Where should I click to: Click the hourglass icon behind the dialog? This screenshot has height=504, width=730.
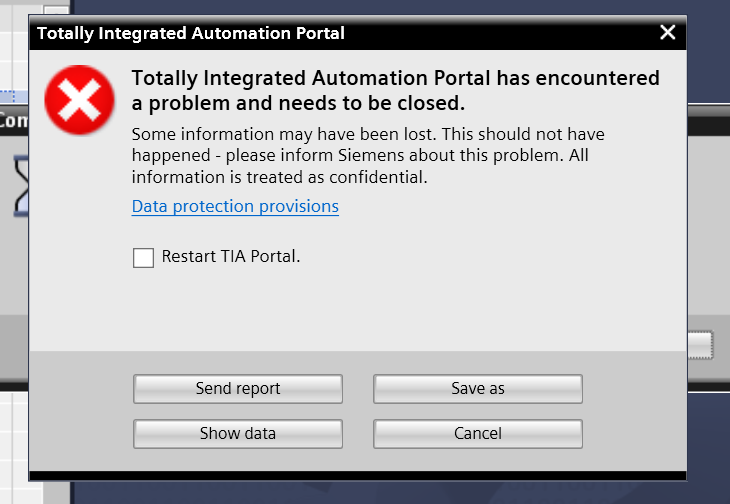tap(20, 186)
